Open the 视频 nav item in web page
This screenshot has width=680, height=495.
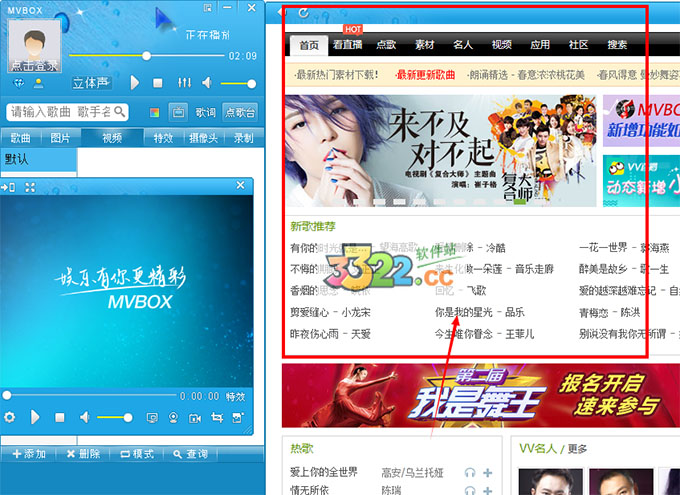[501, 44]
